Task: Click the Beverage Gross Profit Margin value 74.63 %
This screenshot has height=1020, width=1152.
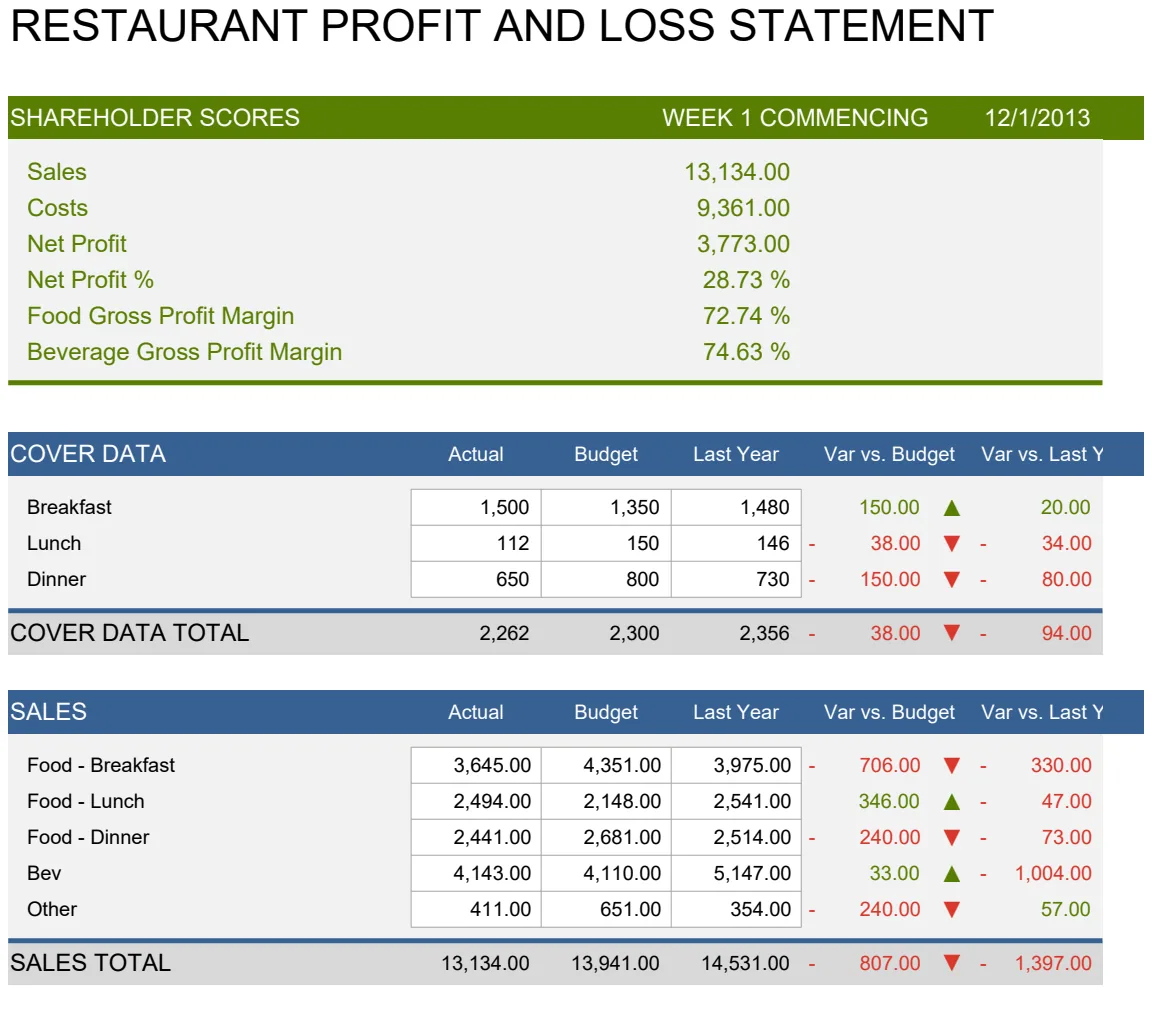Action: click(x=746, y=352)
